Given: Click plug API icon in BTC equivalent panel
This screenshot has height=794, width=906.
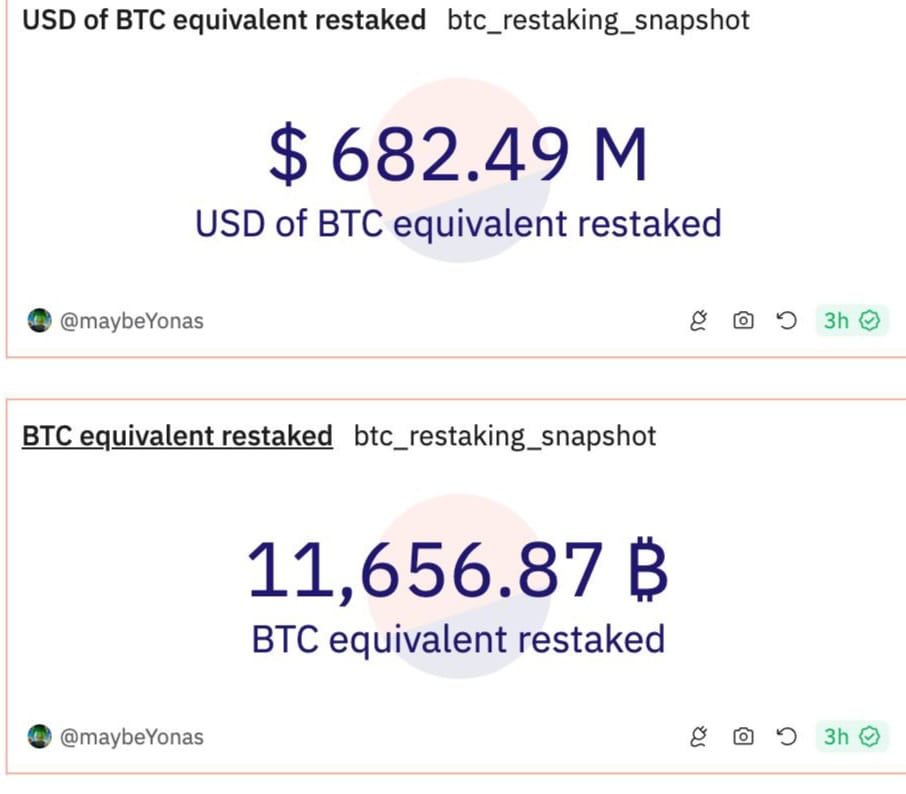Looking at the screenshot, I should tap(699, 737).
